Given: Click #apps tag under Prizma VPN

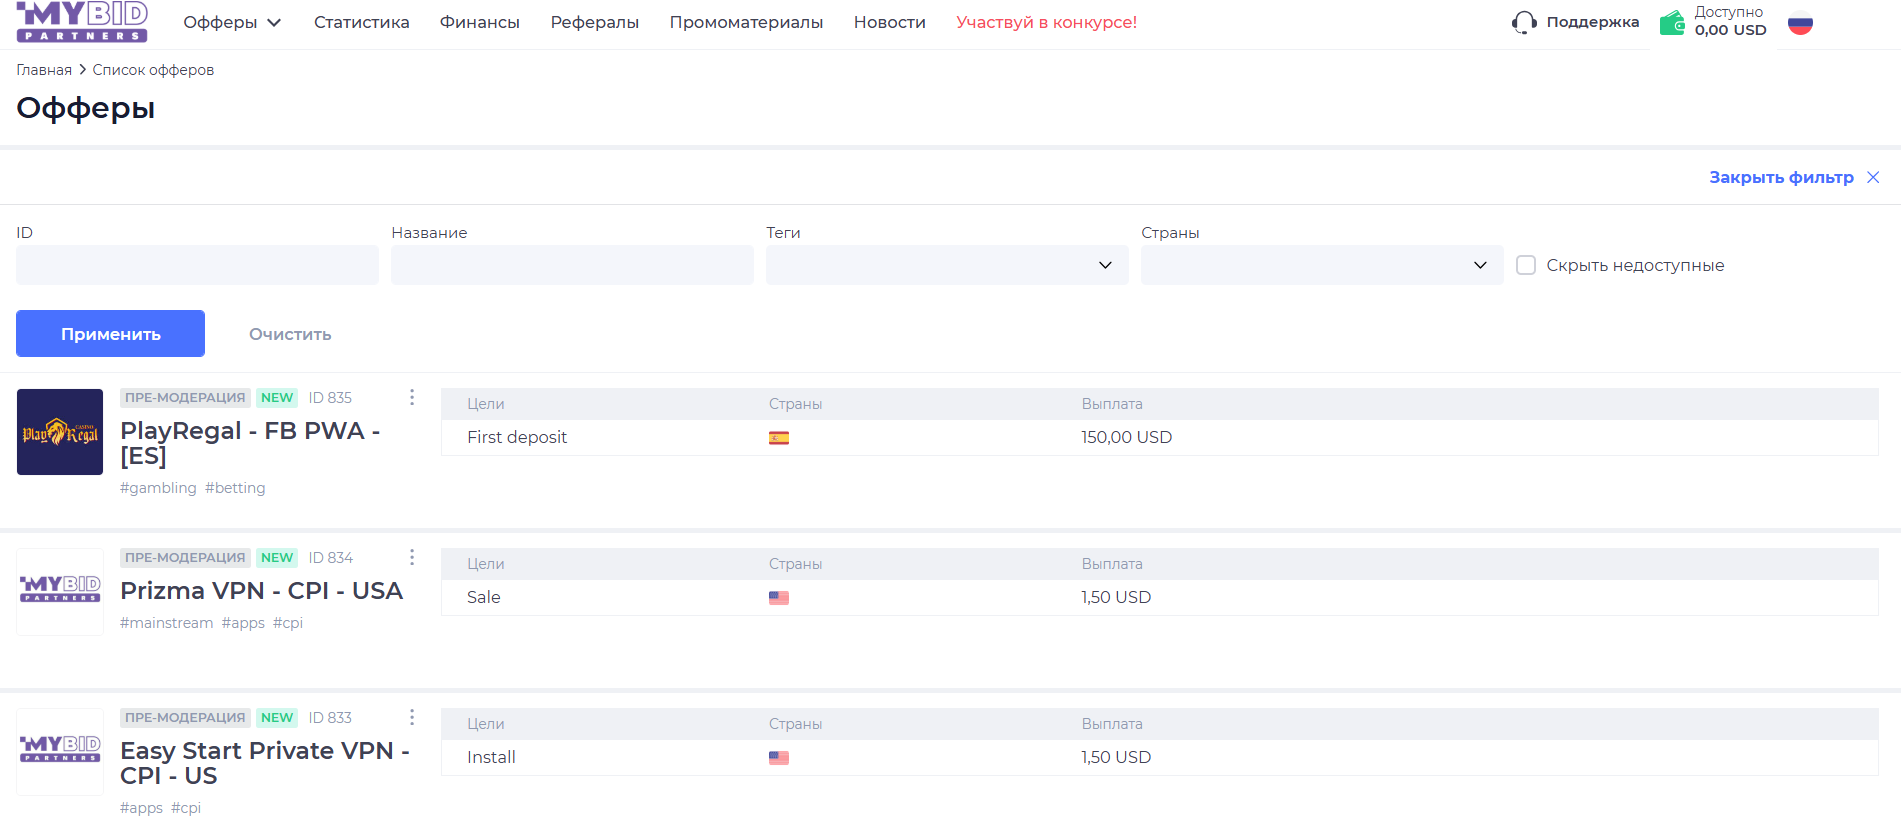Looking at the screenshot, I should 243,623.
